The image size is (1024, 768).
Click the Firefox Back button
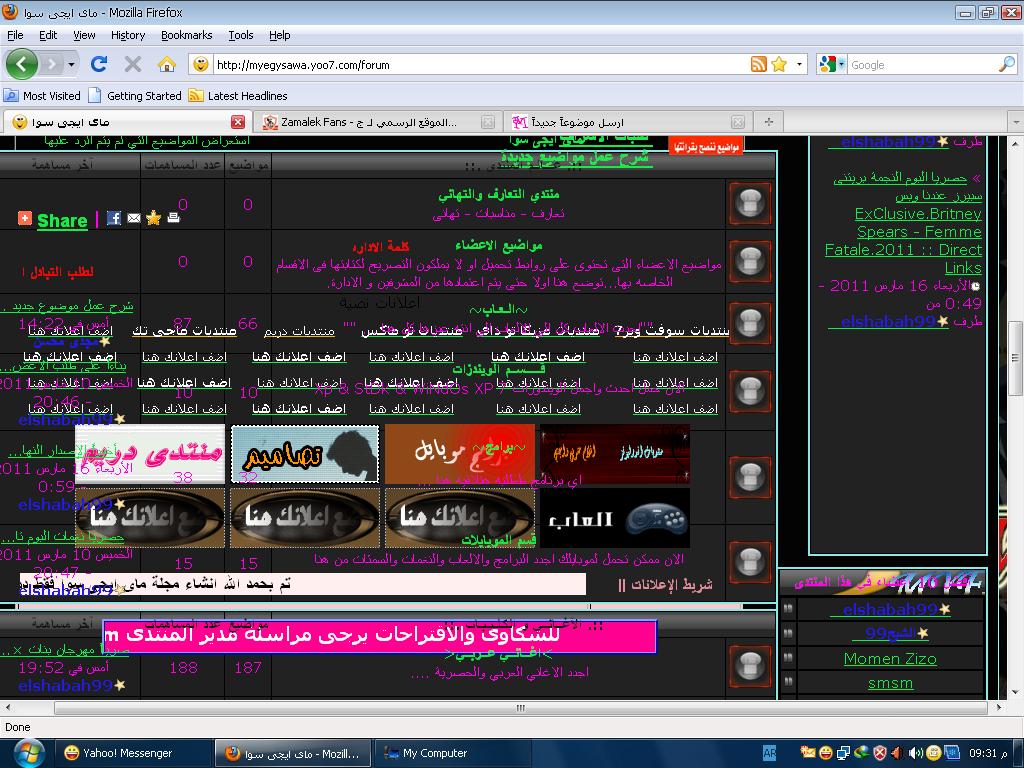point(22,64)
